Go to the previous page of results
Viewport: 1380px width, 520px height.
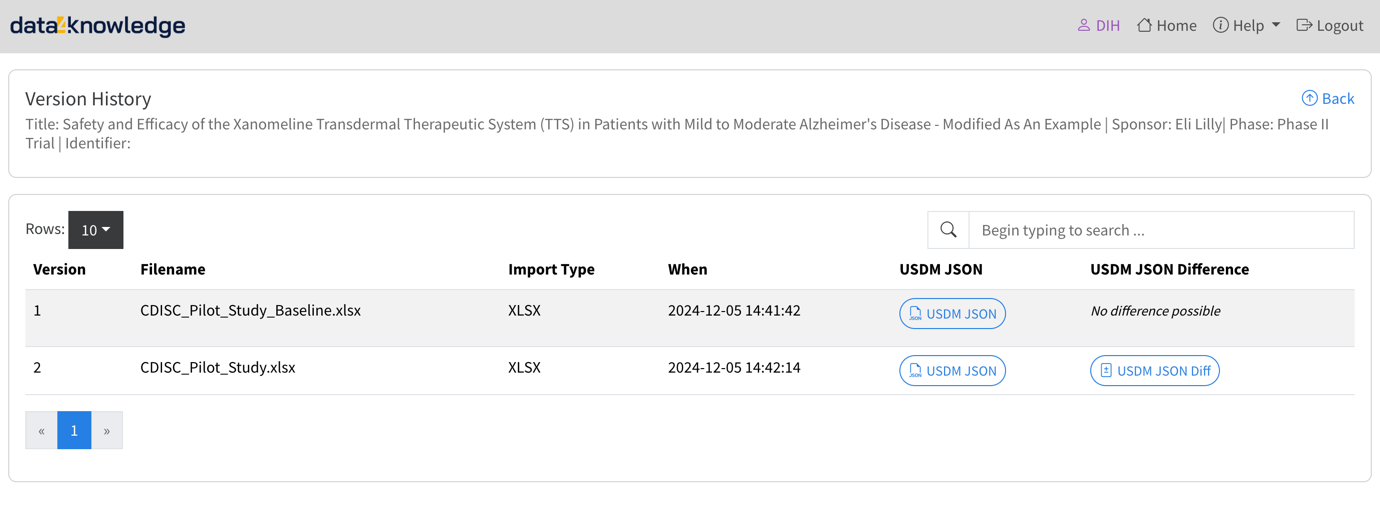pyautogui.click(x=41, y=431)
